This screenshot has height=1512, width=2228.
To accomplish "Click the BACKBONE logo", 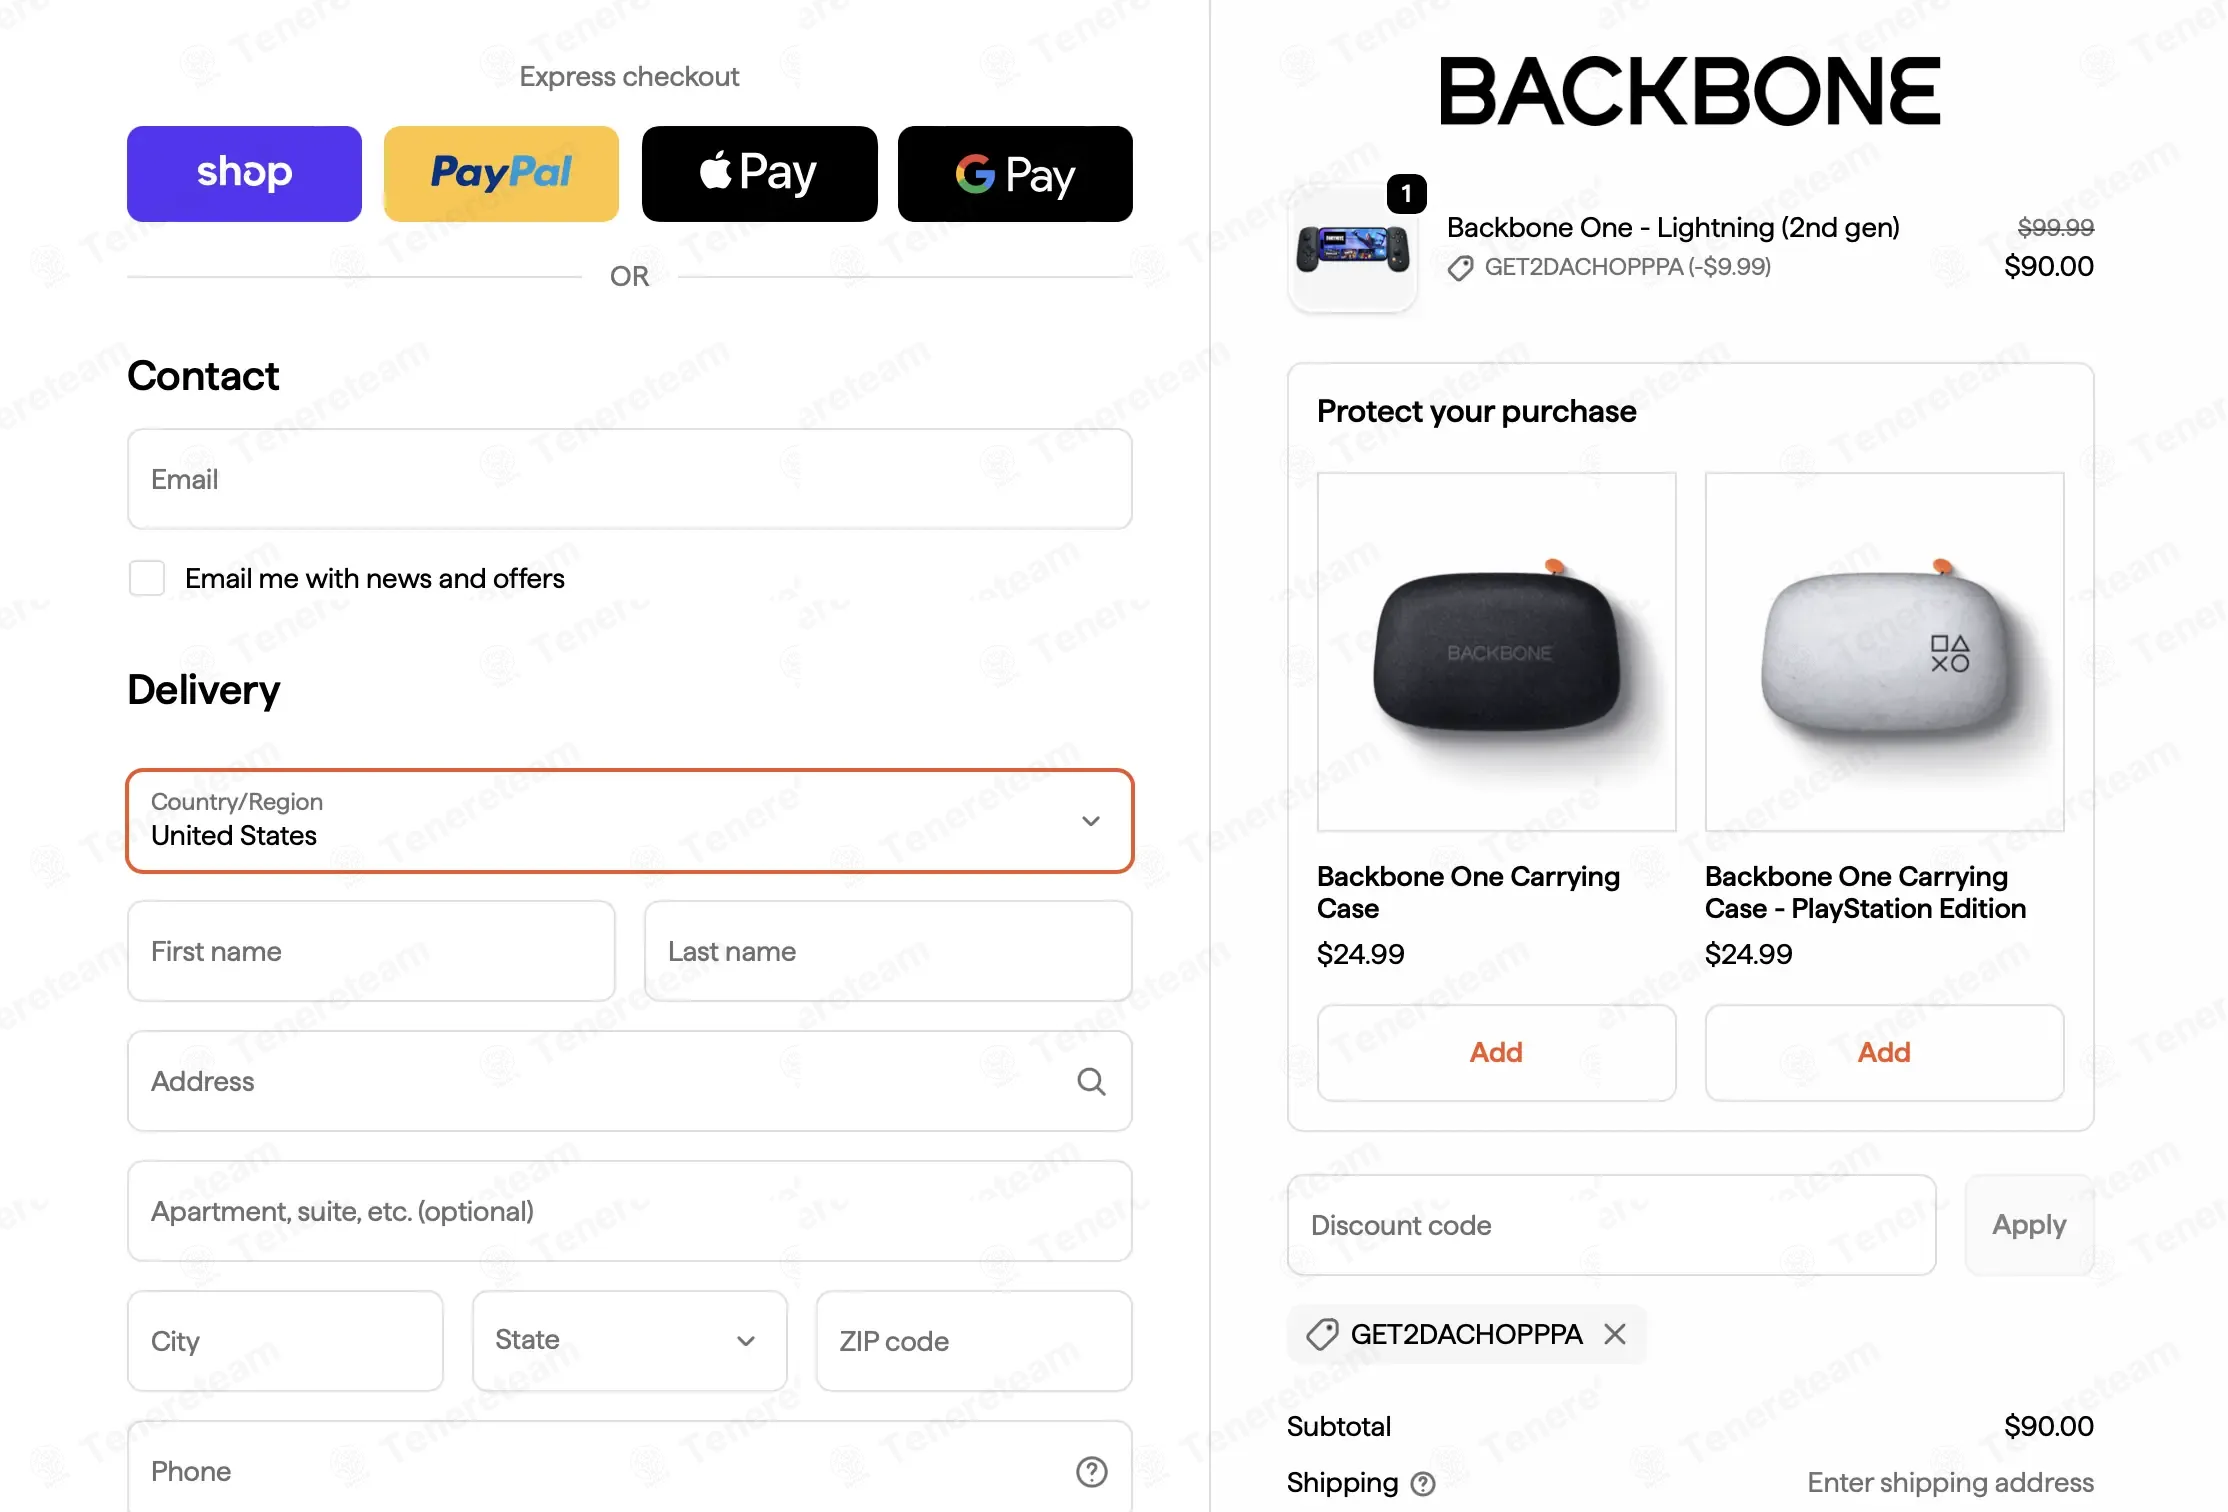I will pyautogui.click(x=1690, y=92).
